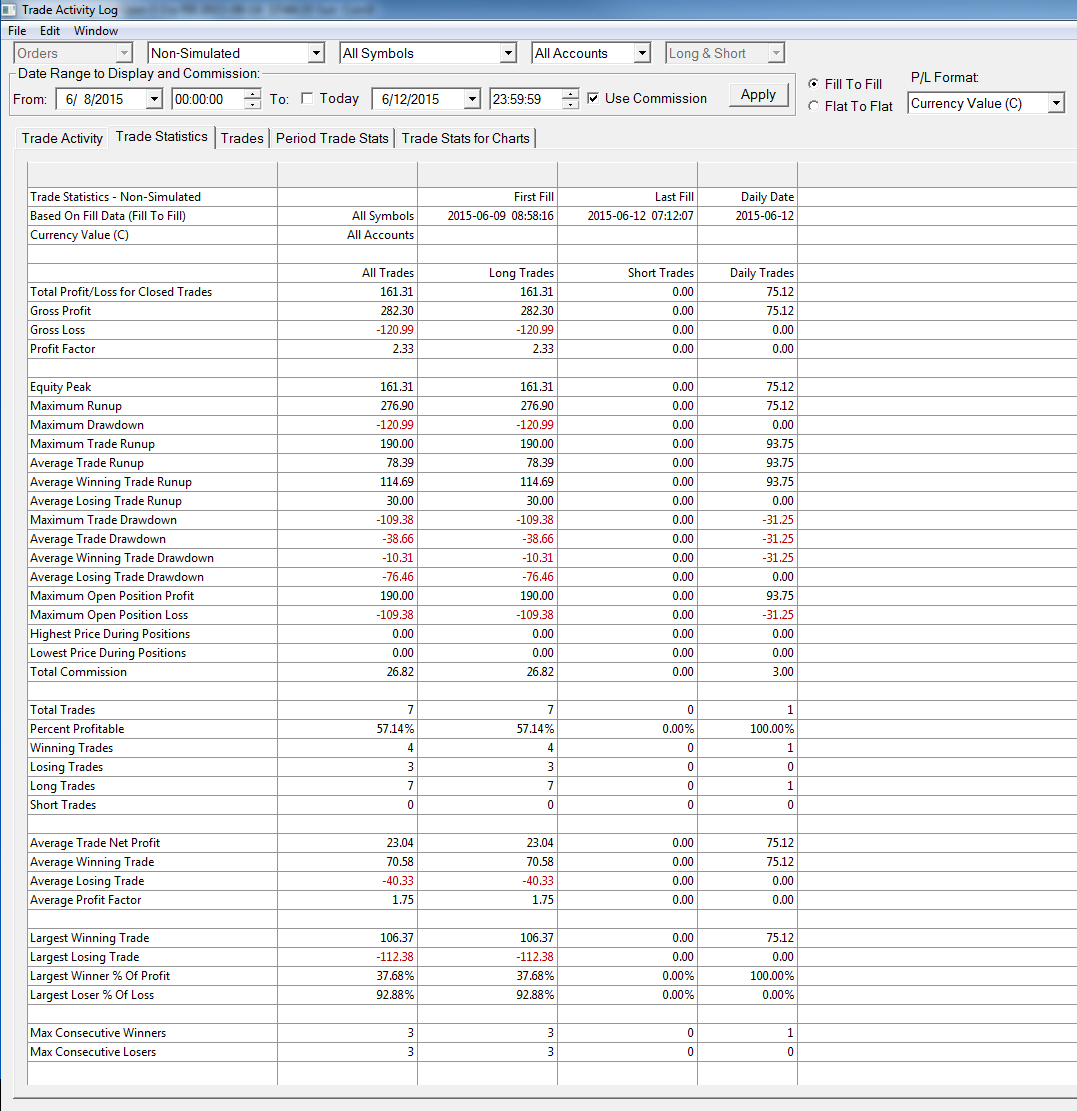Open the Window menu
Screen dimensions: 1077x1111
[96, 31]
